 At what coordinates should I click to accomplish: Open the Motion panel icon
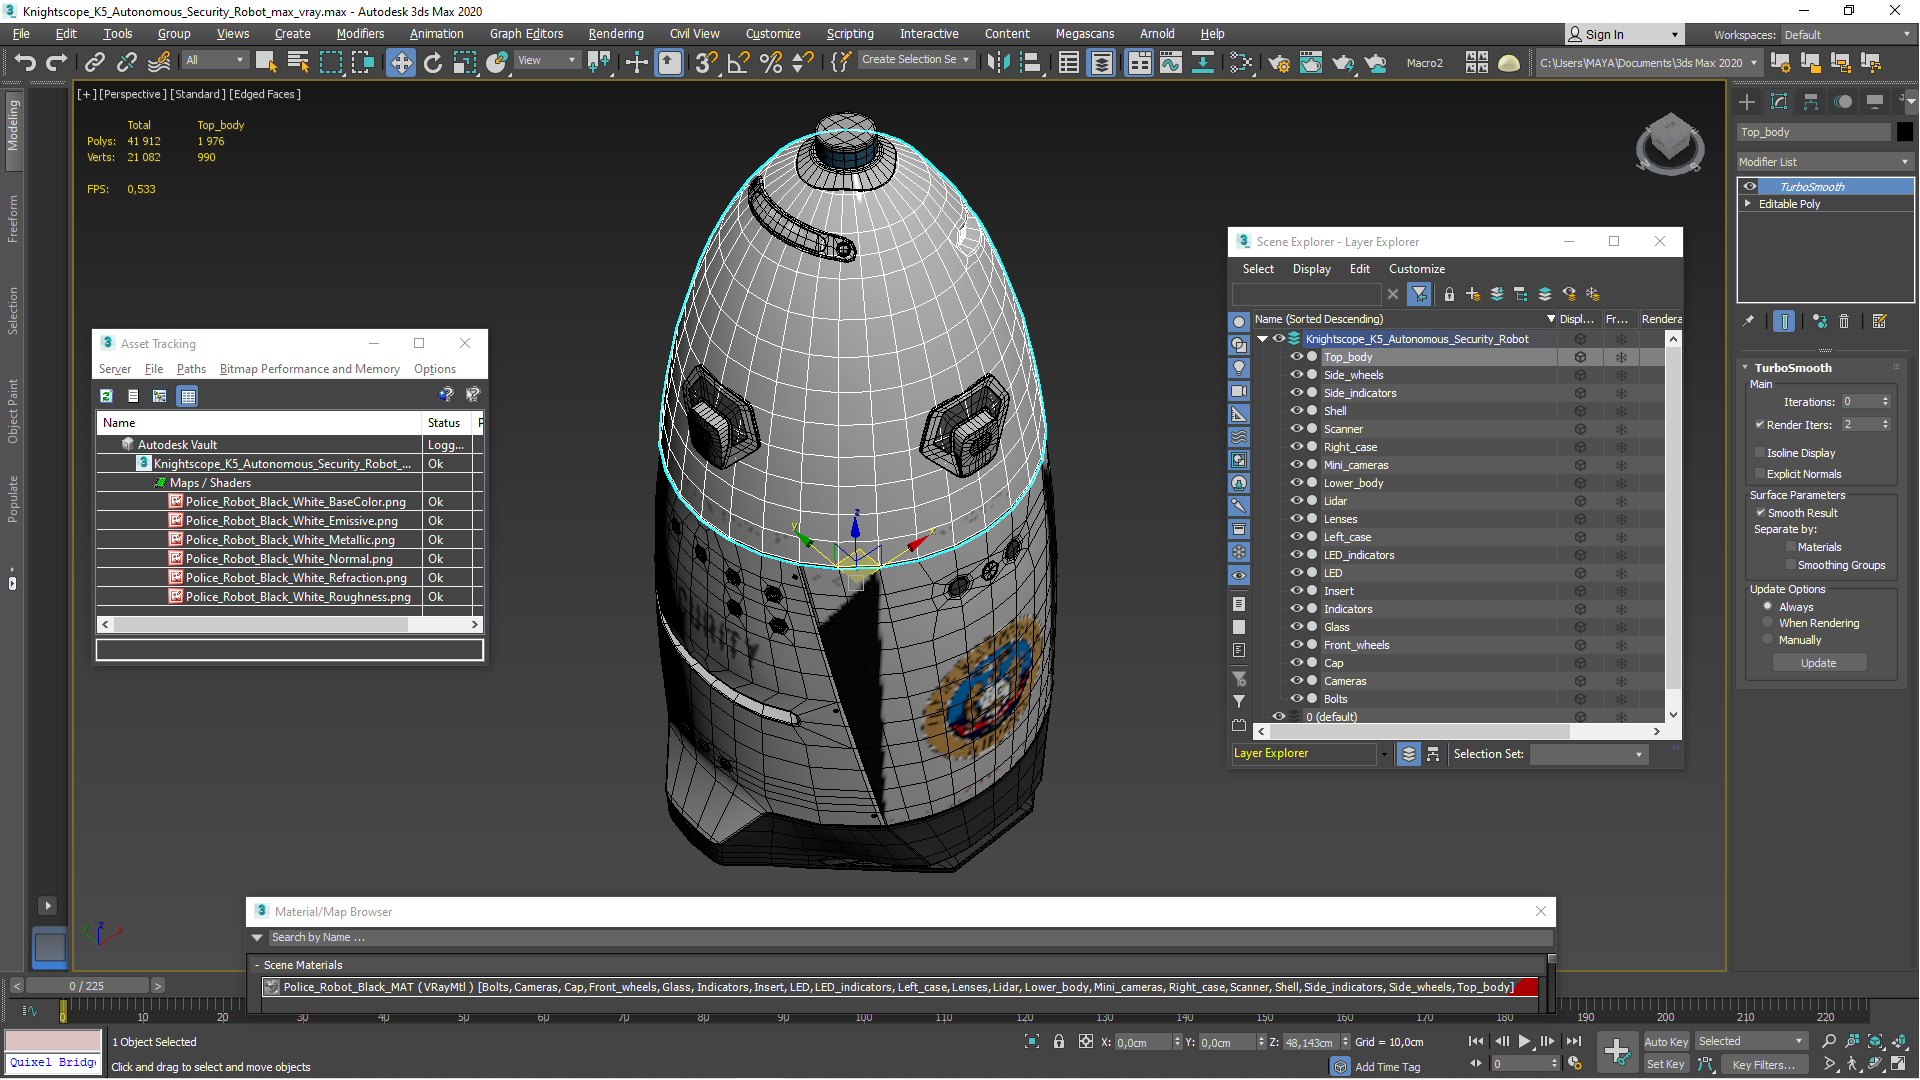click(x=1843, y=102)
